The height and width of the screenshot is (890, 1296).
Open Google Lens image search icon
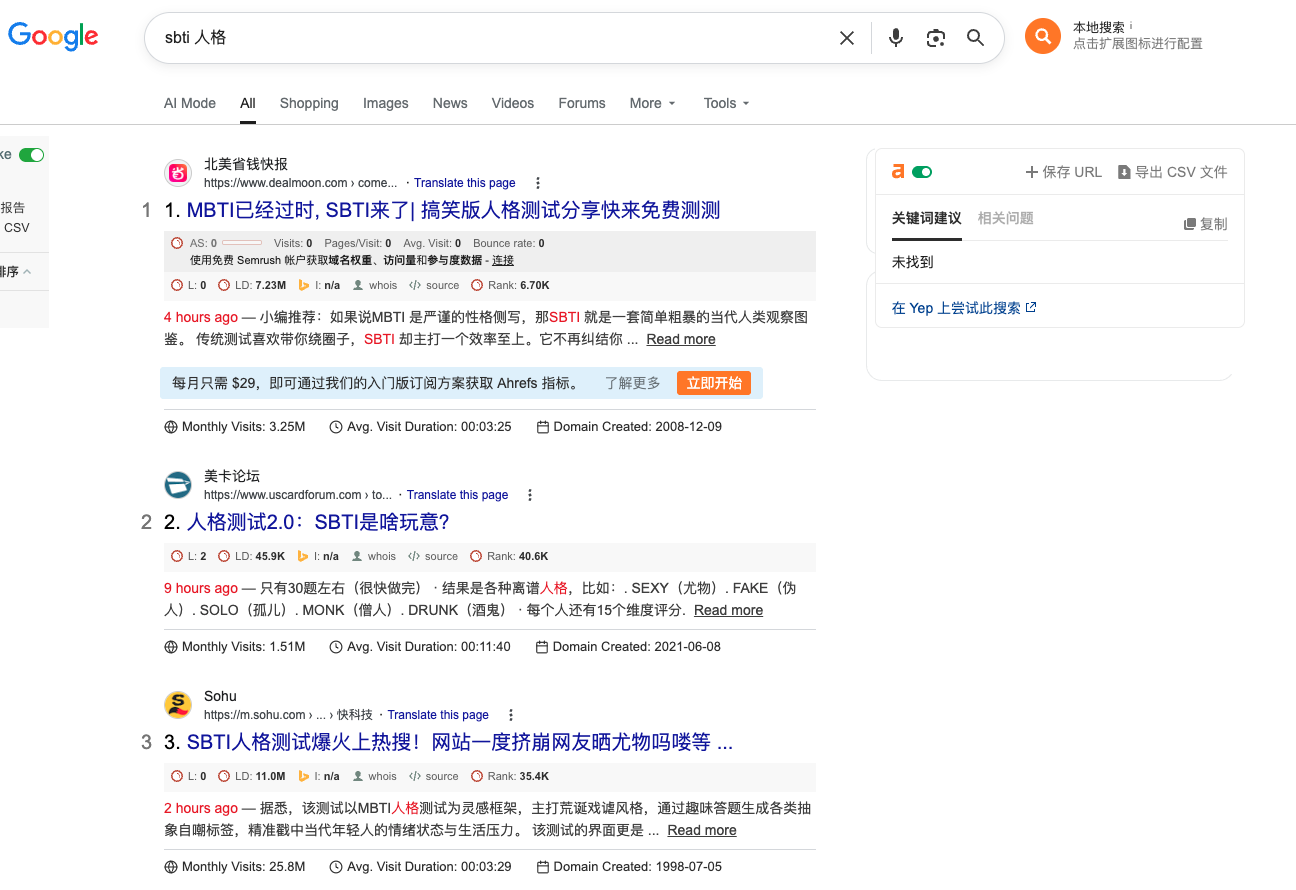pos(936,38)
